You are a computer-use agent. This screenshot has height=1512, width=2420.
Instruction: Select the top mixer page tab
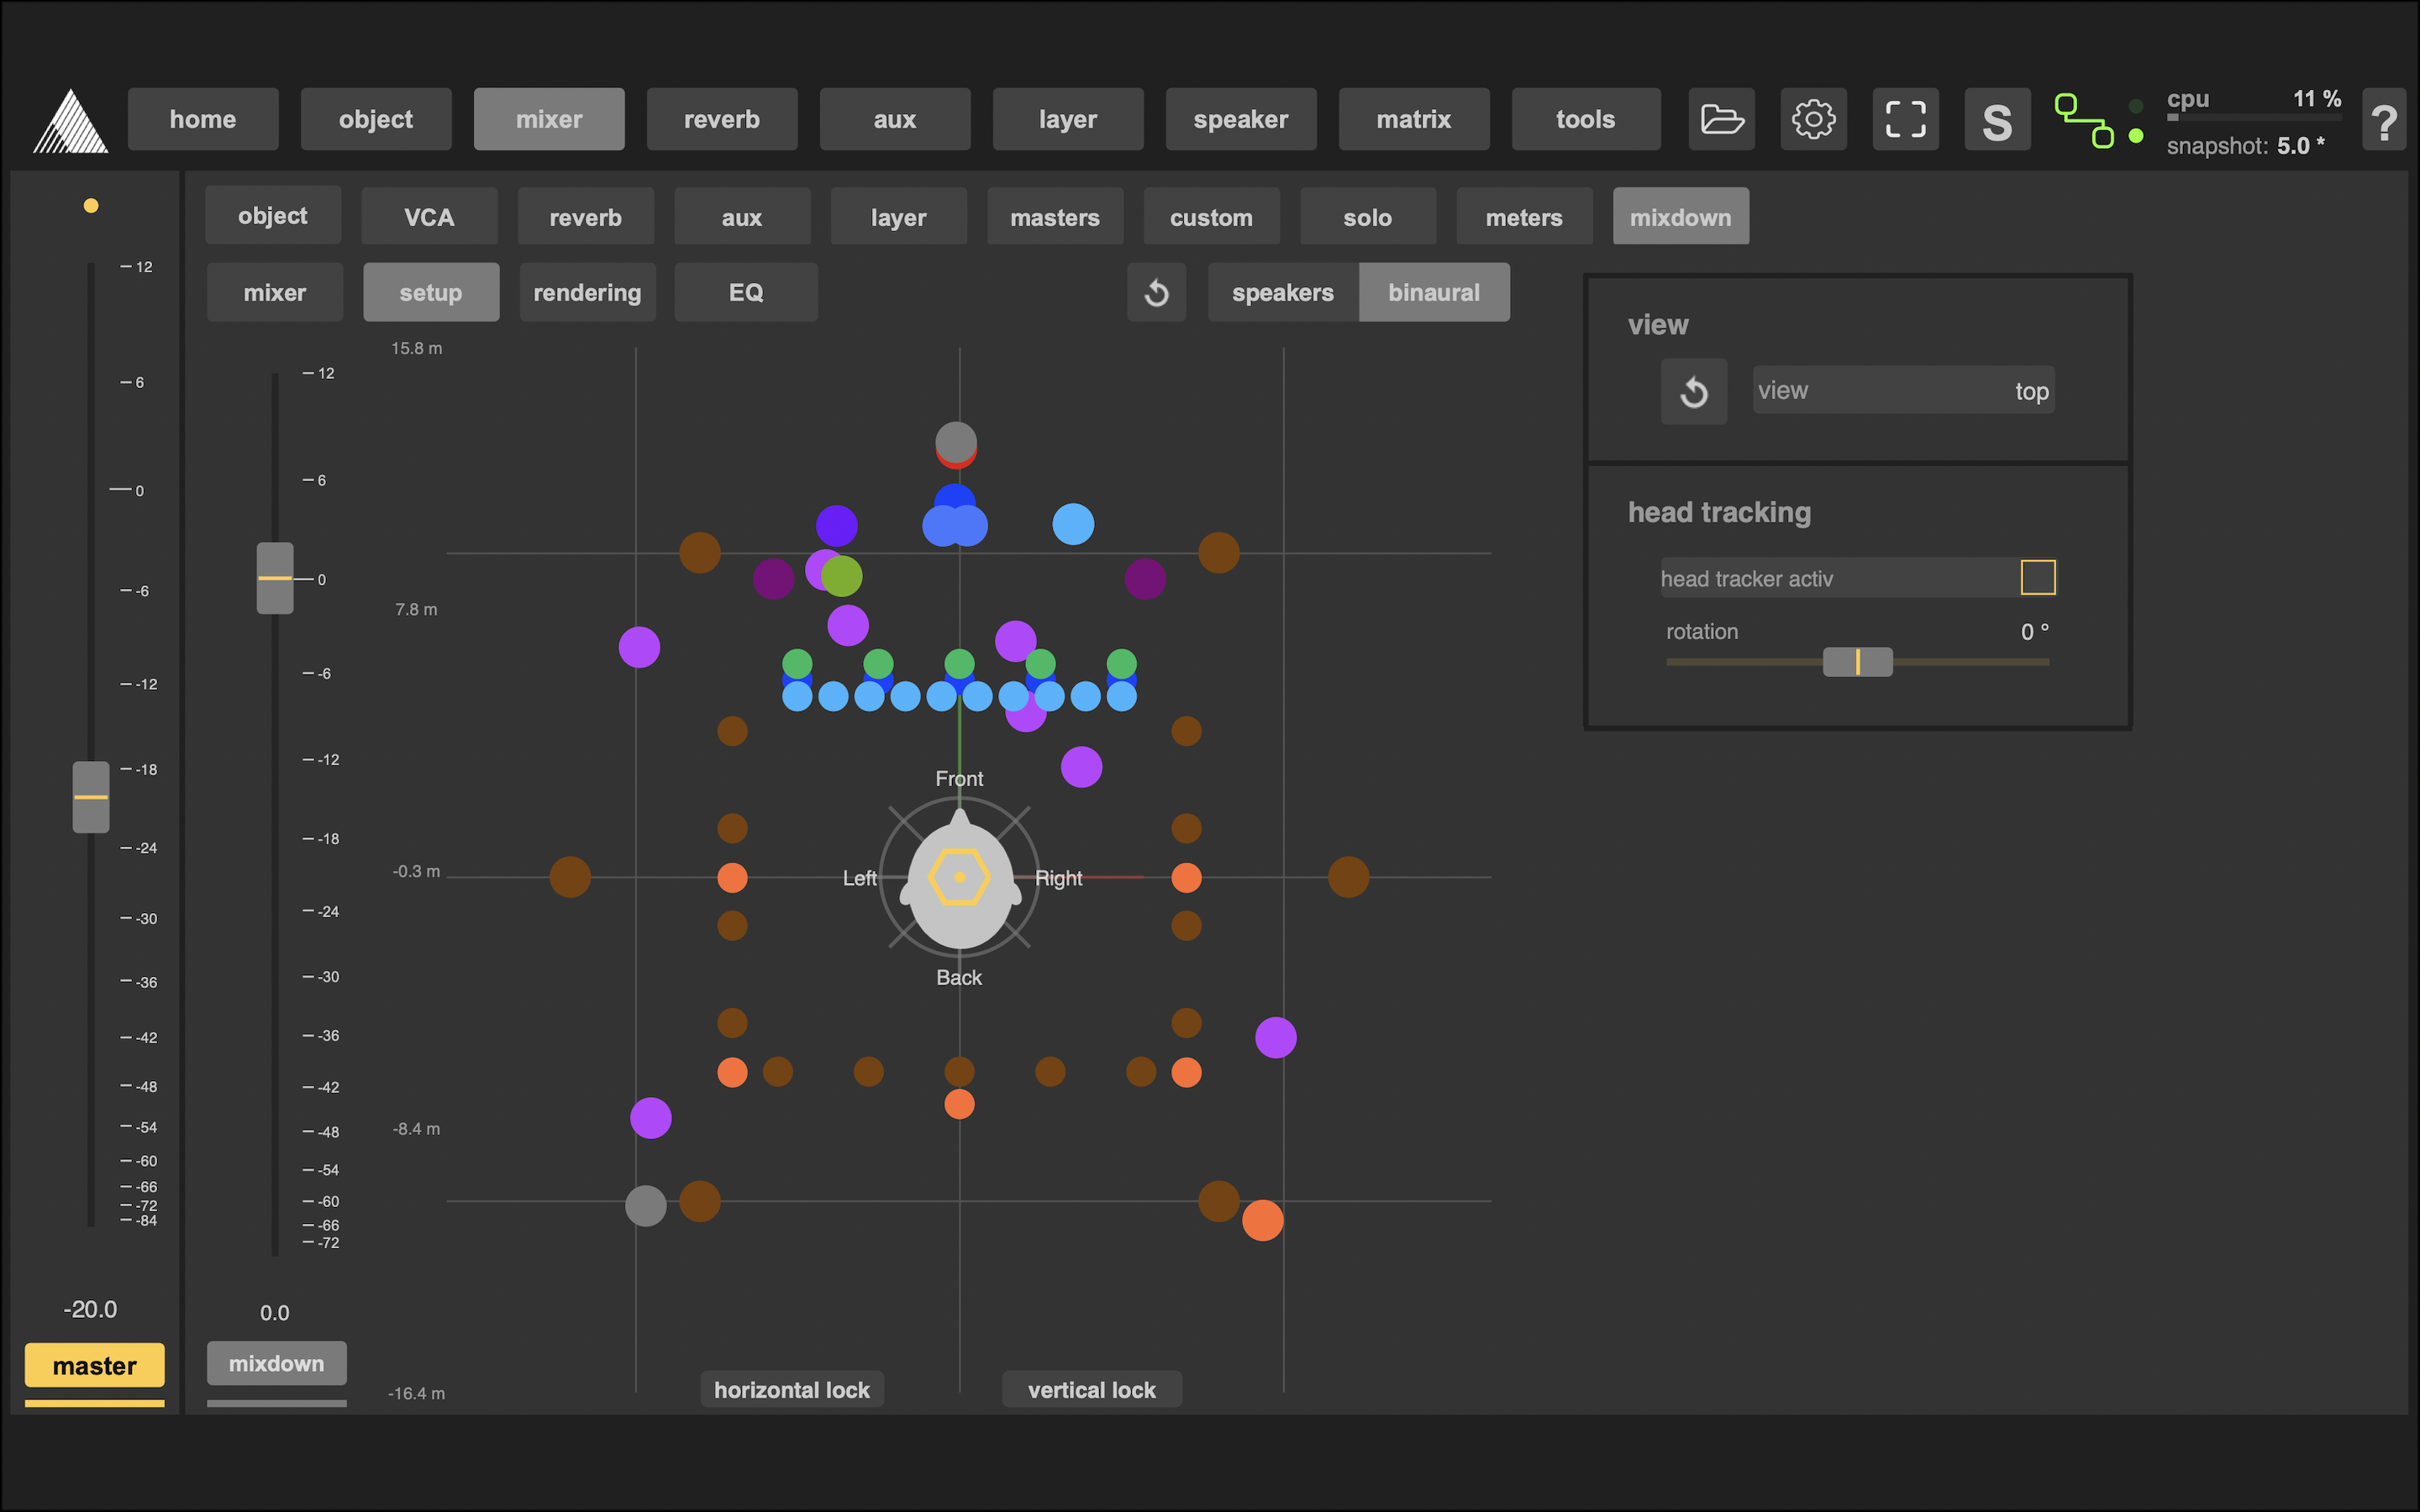click(549, 119)
